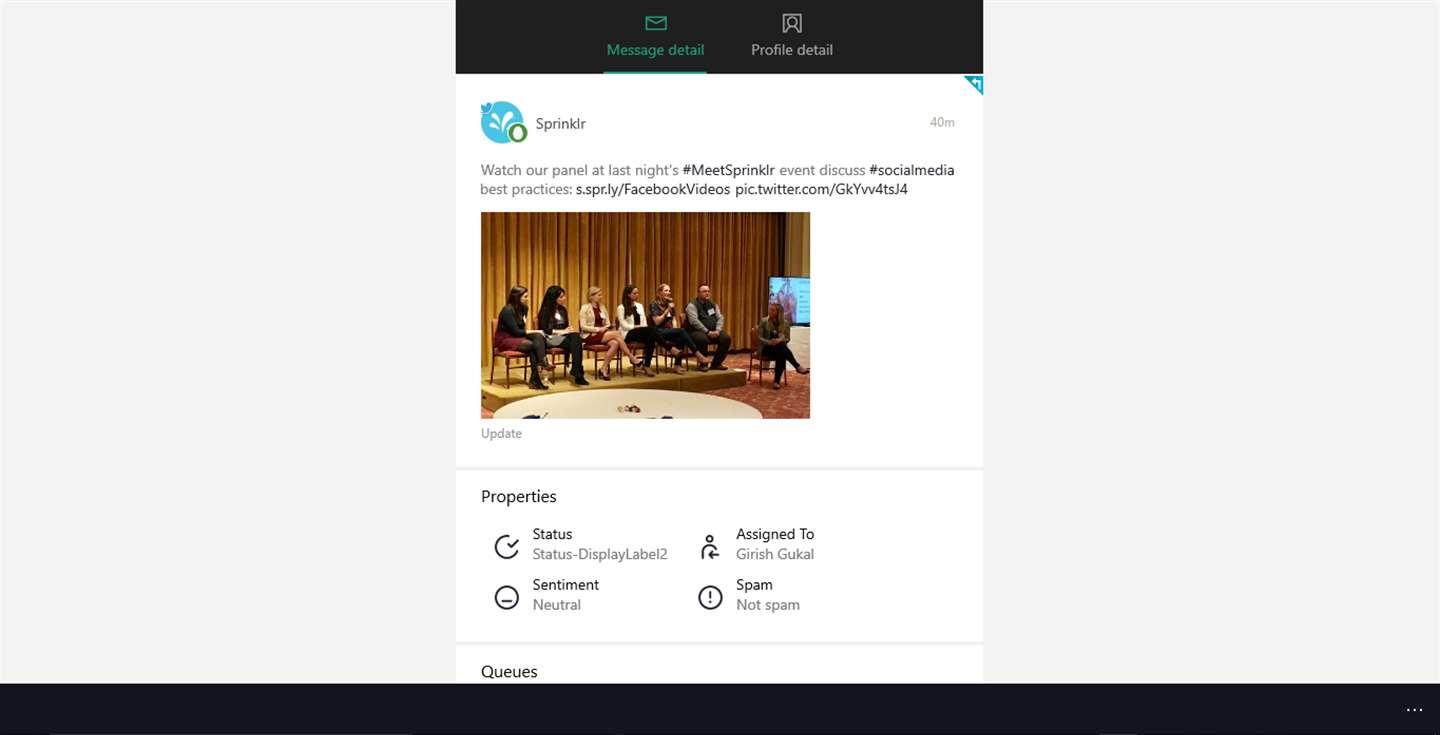Image resolution: width=1440 pixels, height=735 pixels.
Task: Click the Spam exclamation icon
Action: click(x=710, y=598)
